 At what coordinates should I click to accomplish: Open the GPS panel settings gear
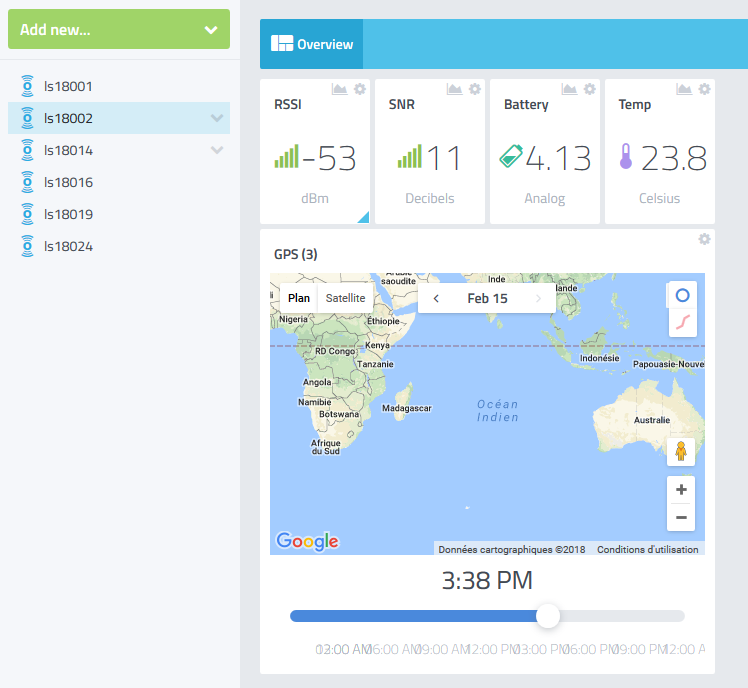click(x=704, y=239)
